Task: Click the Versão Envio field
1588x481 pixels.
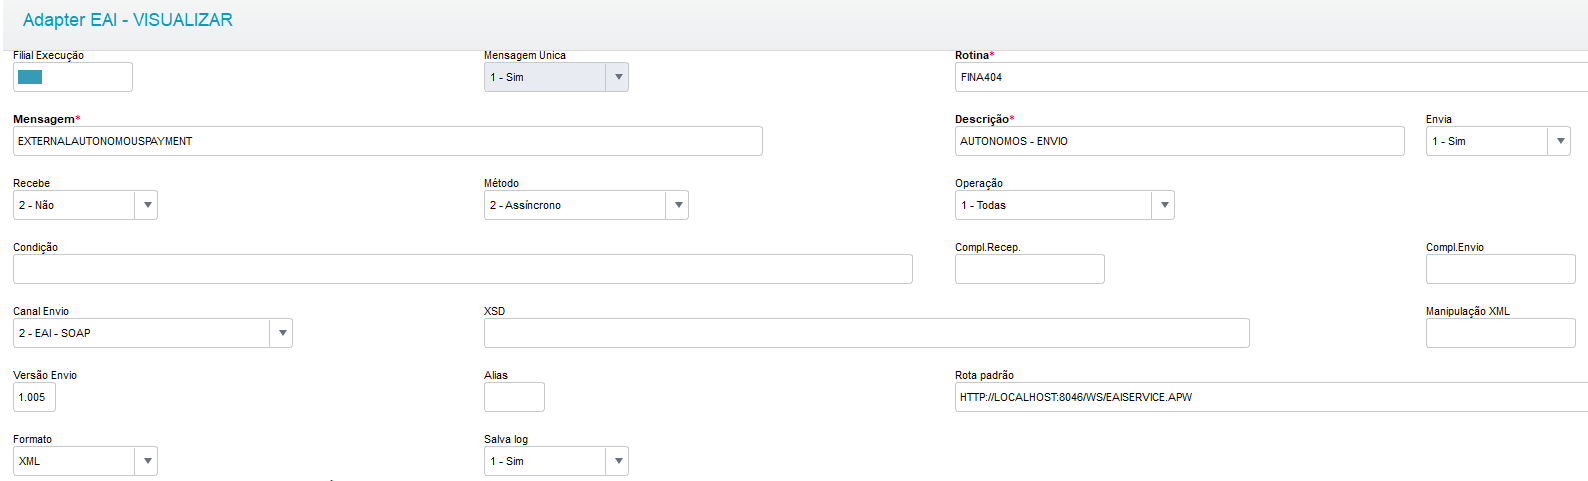Action: click(34, 397)
